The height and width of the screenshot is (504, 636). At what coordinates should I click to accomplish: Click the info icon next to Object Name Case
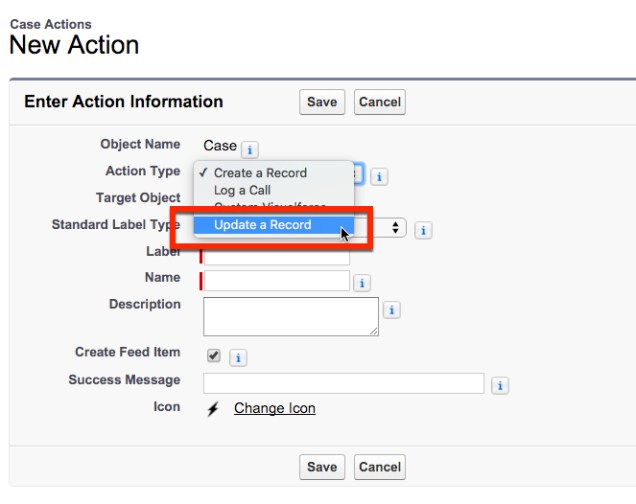coord(250,150)
